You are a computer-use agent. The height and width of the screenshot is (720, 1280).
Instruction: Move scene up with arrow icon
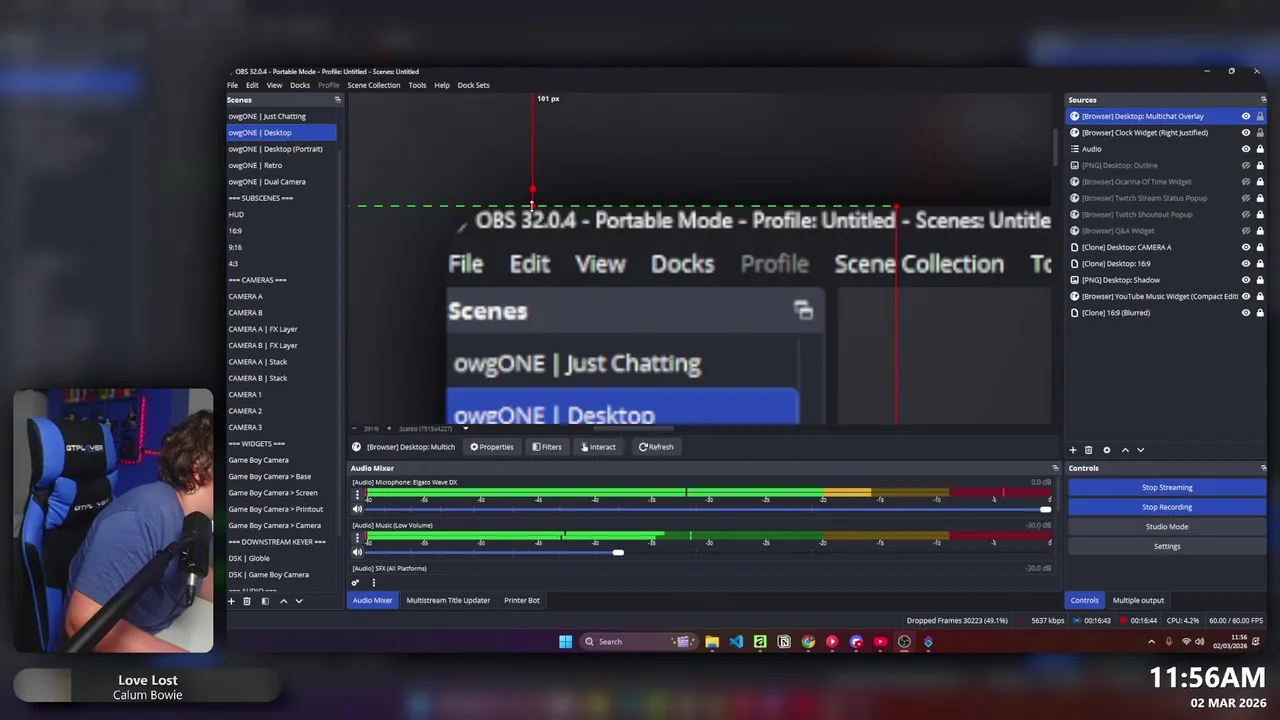coord(283,601)
